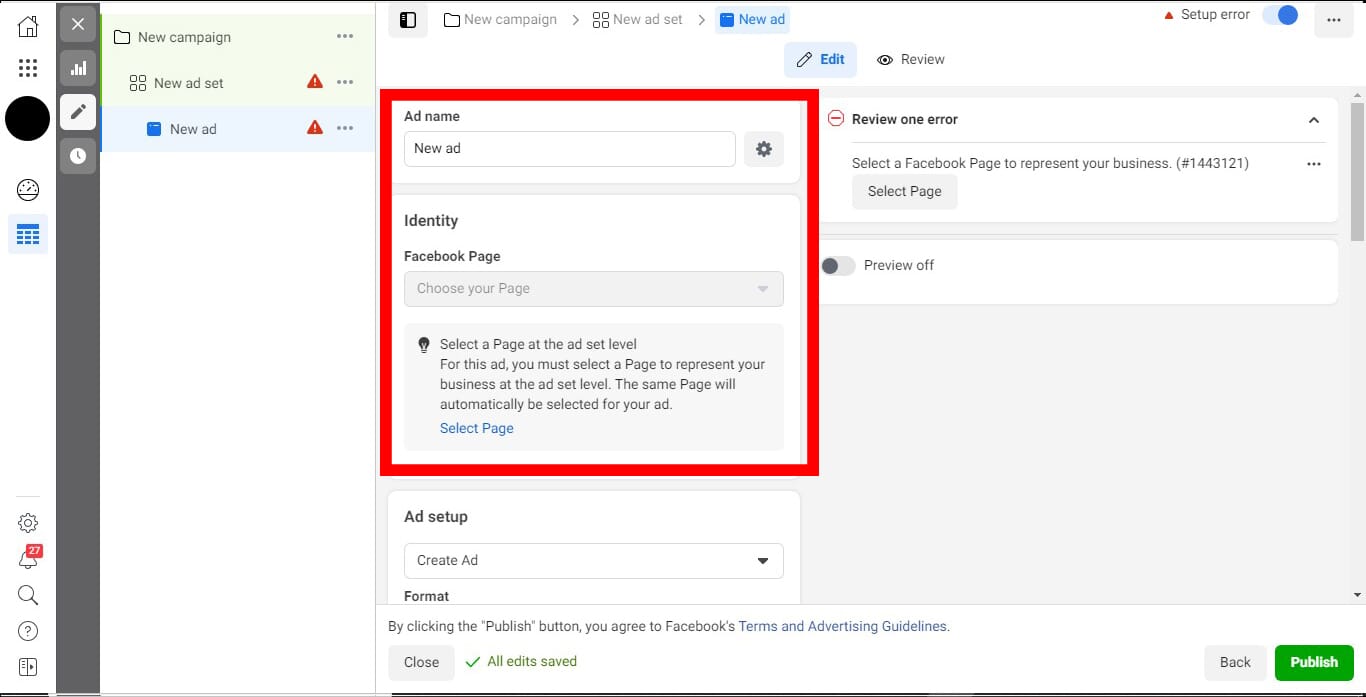The height and width of the screenshot is (697, 1366).
Task: Open the home icon in left rail
Action: pos(28,27)
